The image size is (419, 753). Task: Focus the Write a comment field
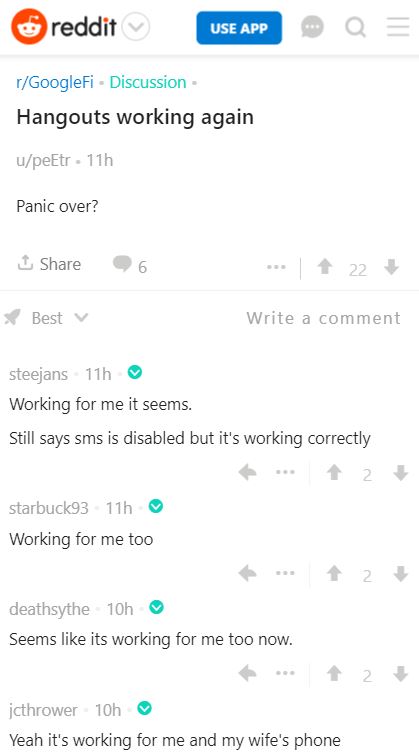click(323, 318)
